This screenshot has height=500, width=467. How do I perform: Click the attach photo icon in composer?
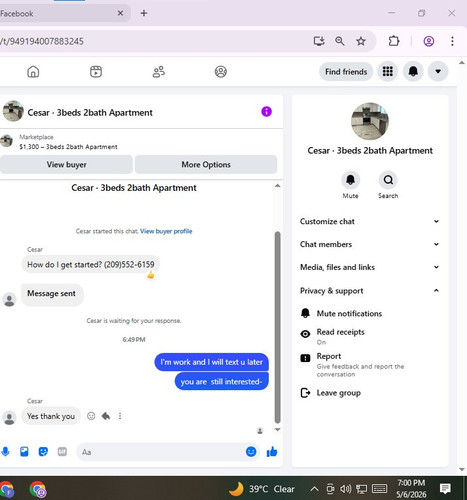click(x=24, y=452)
